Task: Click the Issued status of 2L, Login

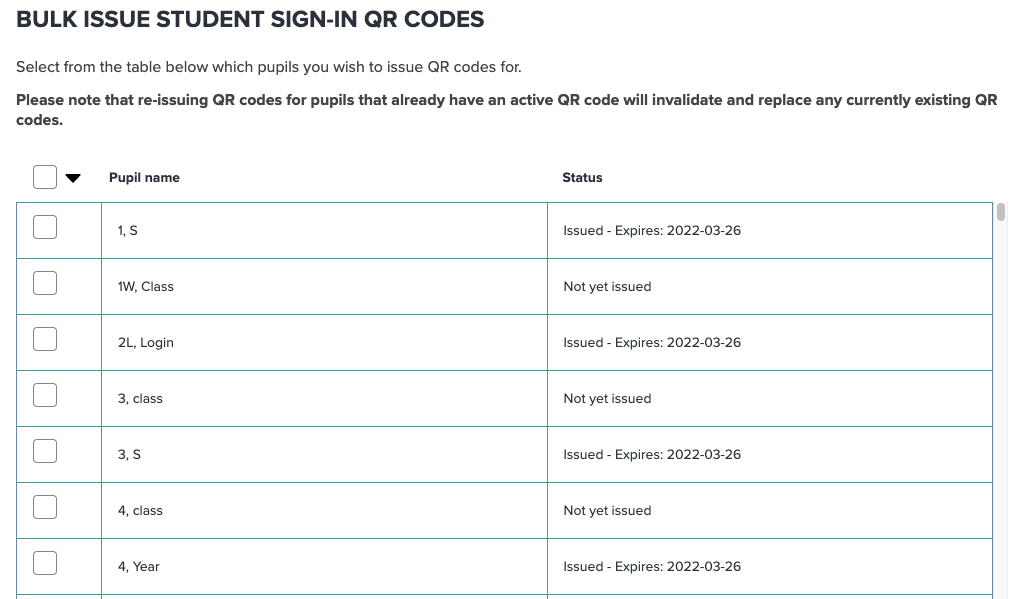Action: coord(652,342)
